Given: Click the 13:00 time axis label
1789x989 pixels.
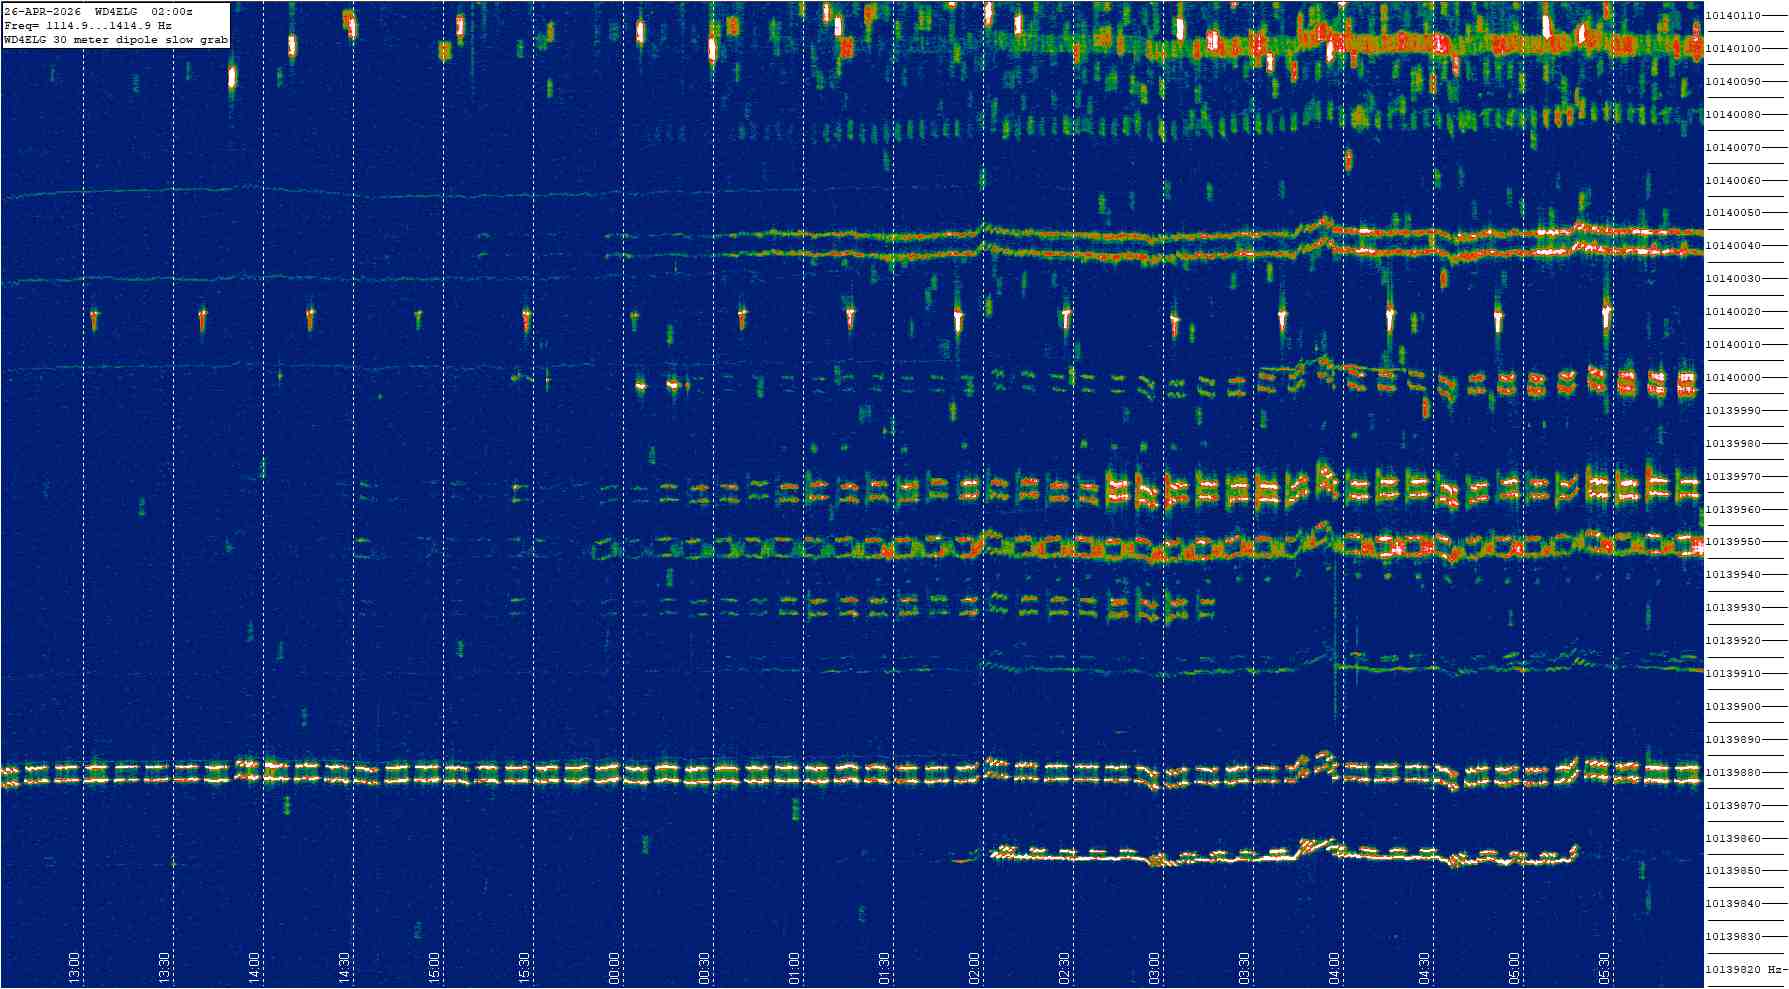Looking at the screenshot, I should [74, 967].
